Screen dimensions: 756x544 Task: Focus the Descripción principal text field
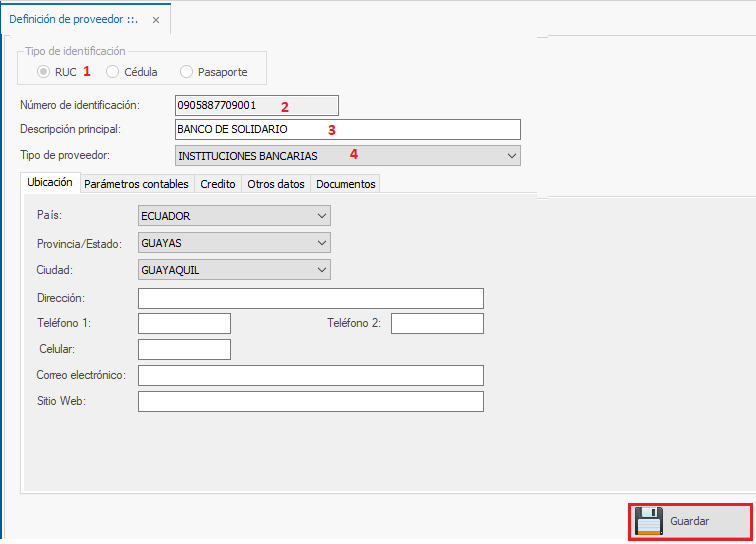coord(347,130)
